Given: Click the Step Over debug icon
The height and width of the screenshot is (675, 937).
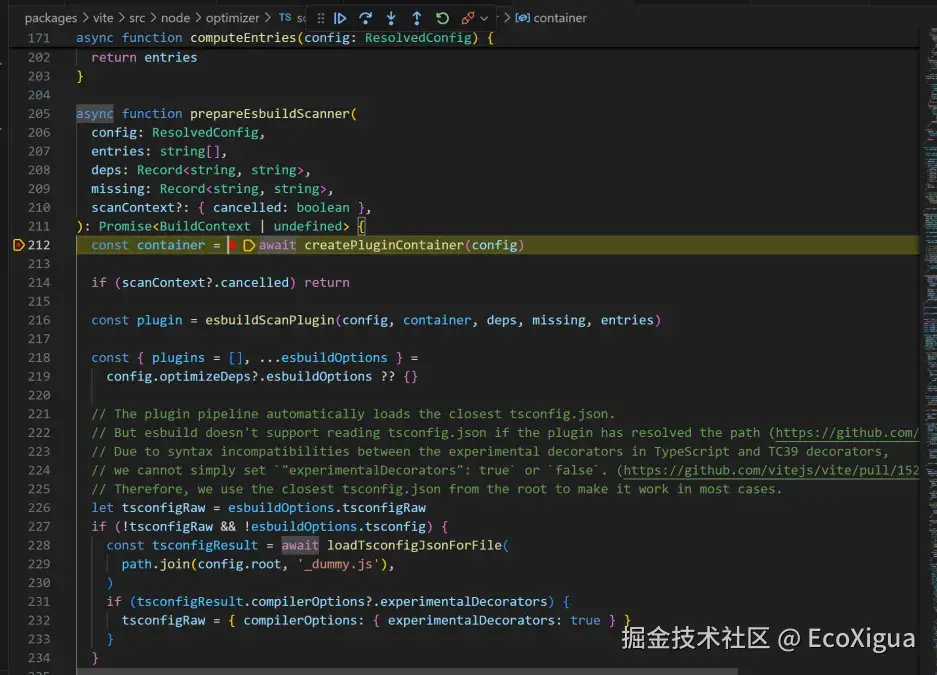Looking at the screenshot, I should pos(365,19).
